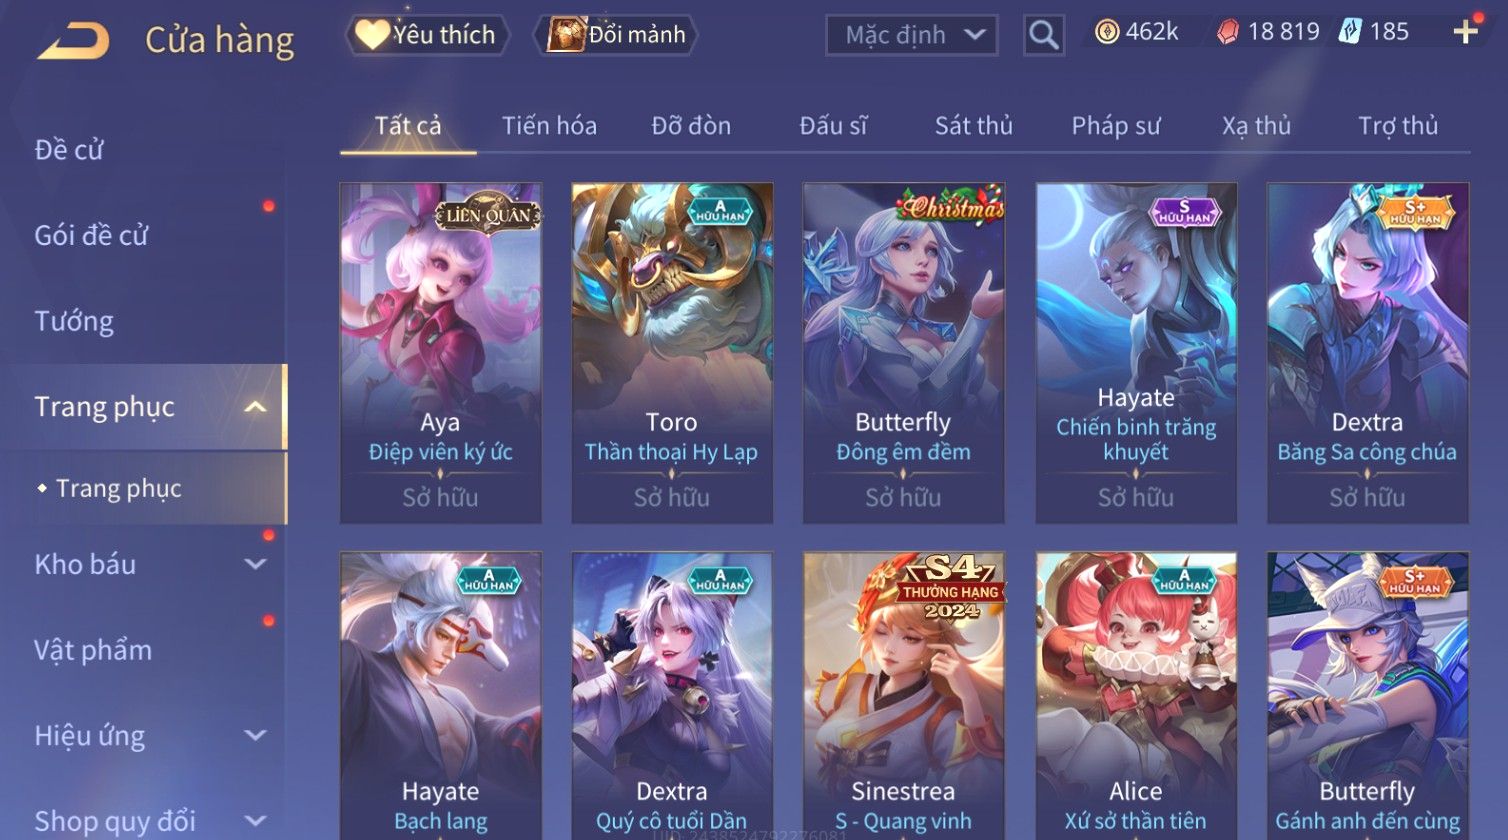
Task: Tap the blue voucher currency icon
Action: [x=1349, y=32]
